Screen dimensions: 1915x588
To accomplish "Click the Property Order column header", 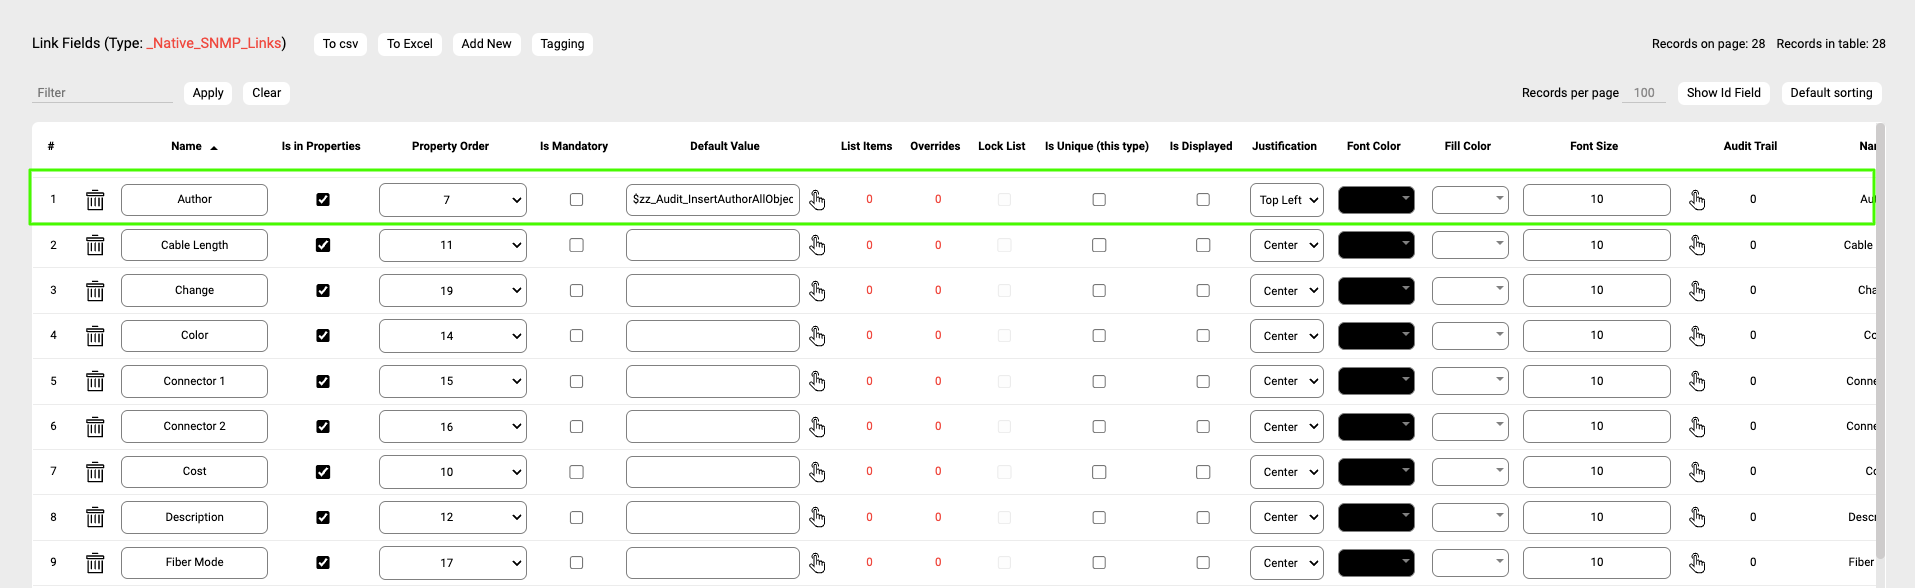I will click(450, 146).
